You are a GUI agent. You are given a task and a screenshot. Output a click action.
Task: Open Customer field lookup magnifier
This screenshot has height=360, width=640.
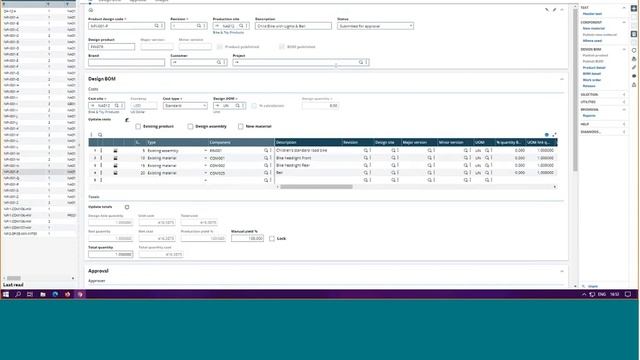click(x=219, y=62)
